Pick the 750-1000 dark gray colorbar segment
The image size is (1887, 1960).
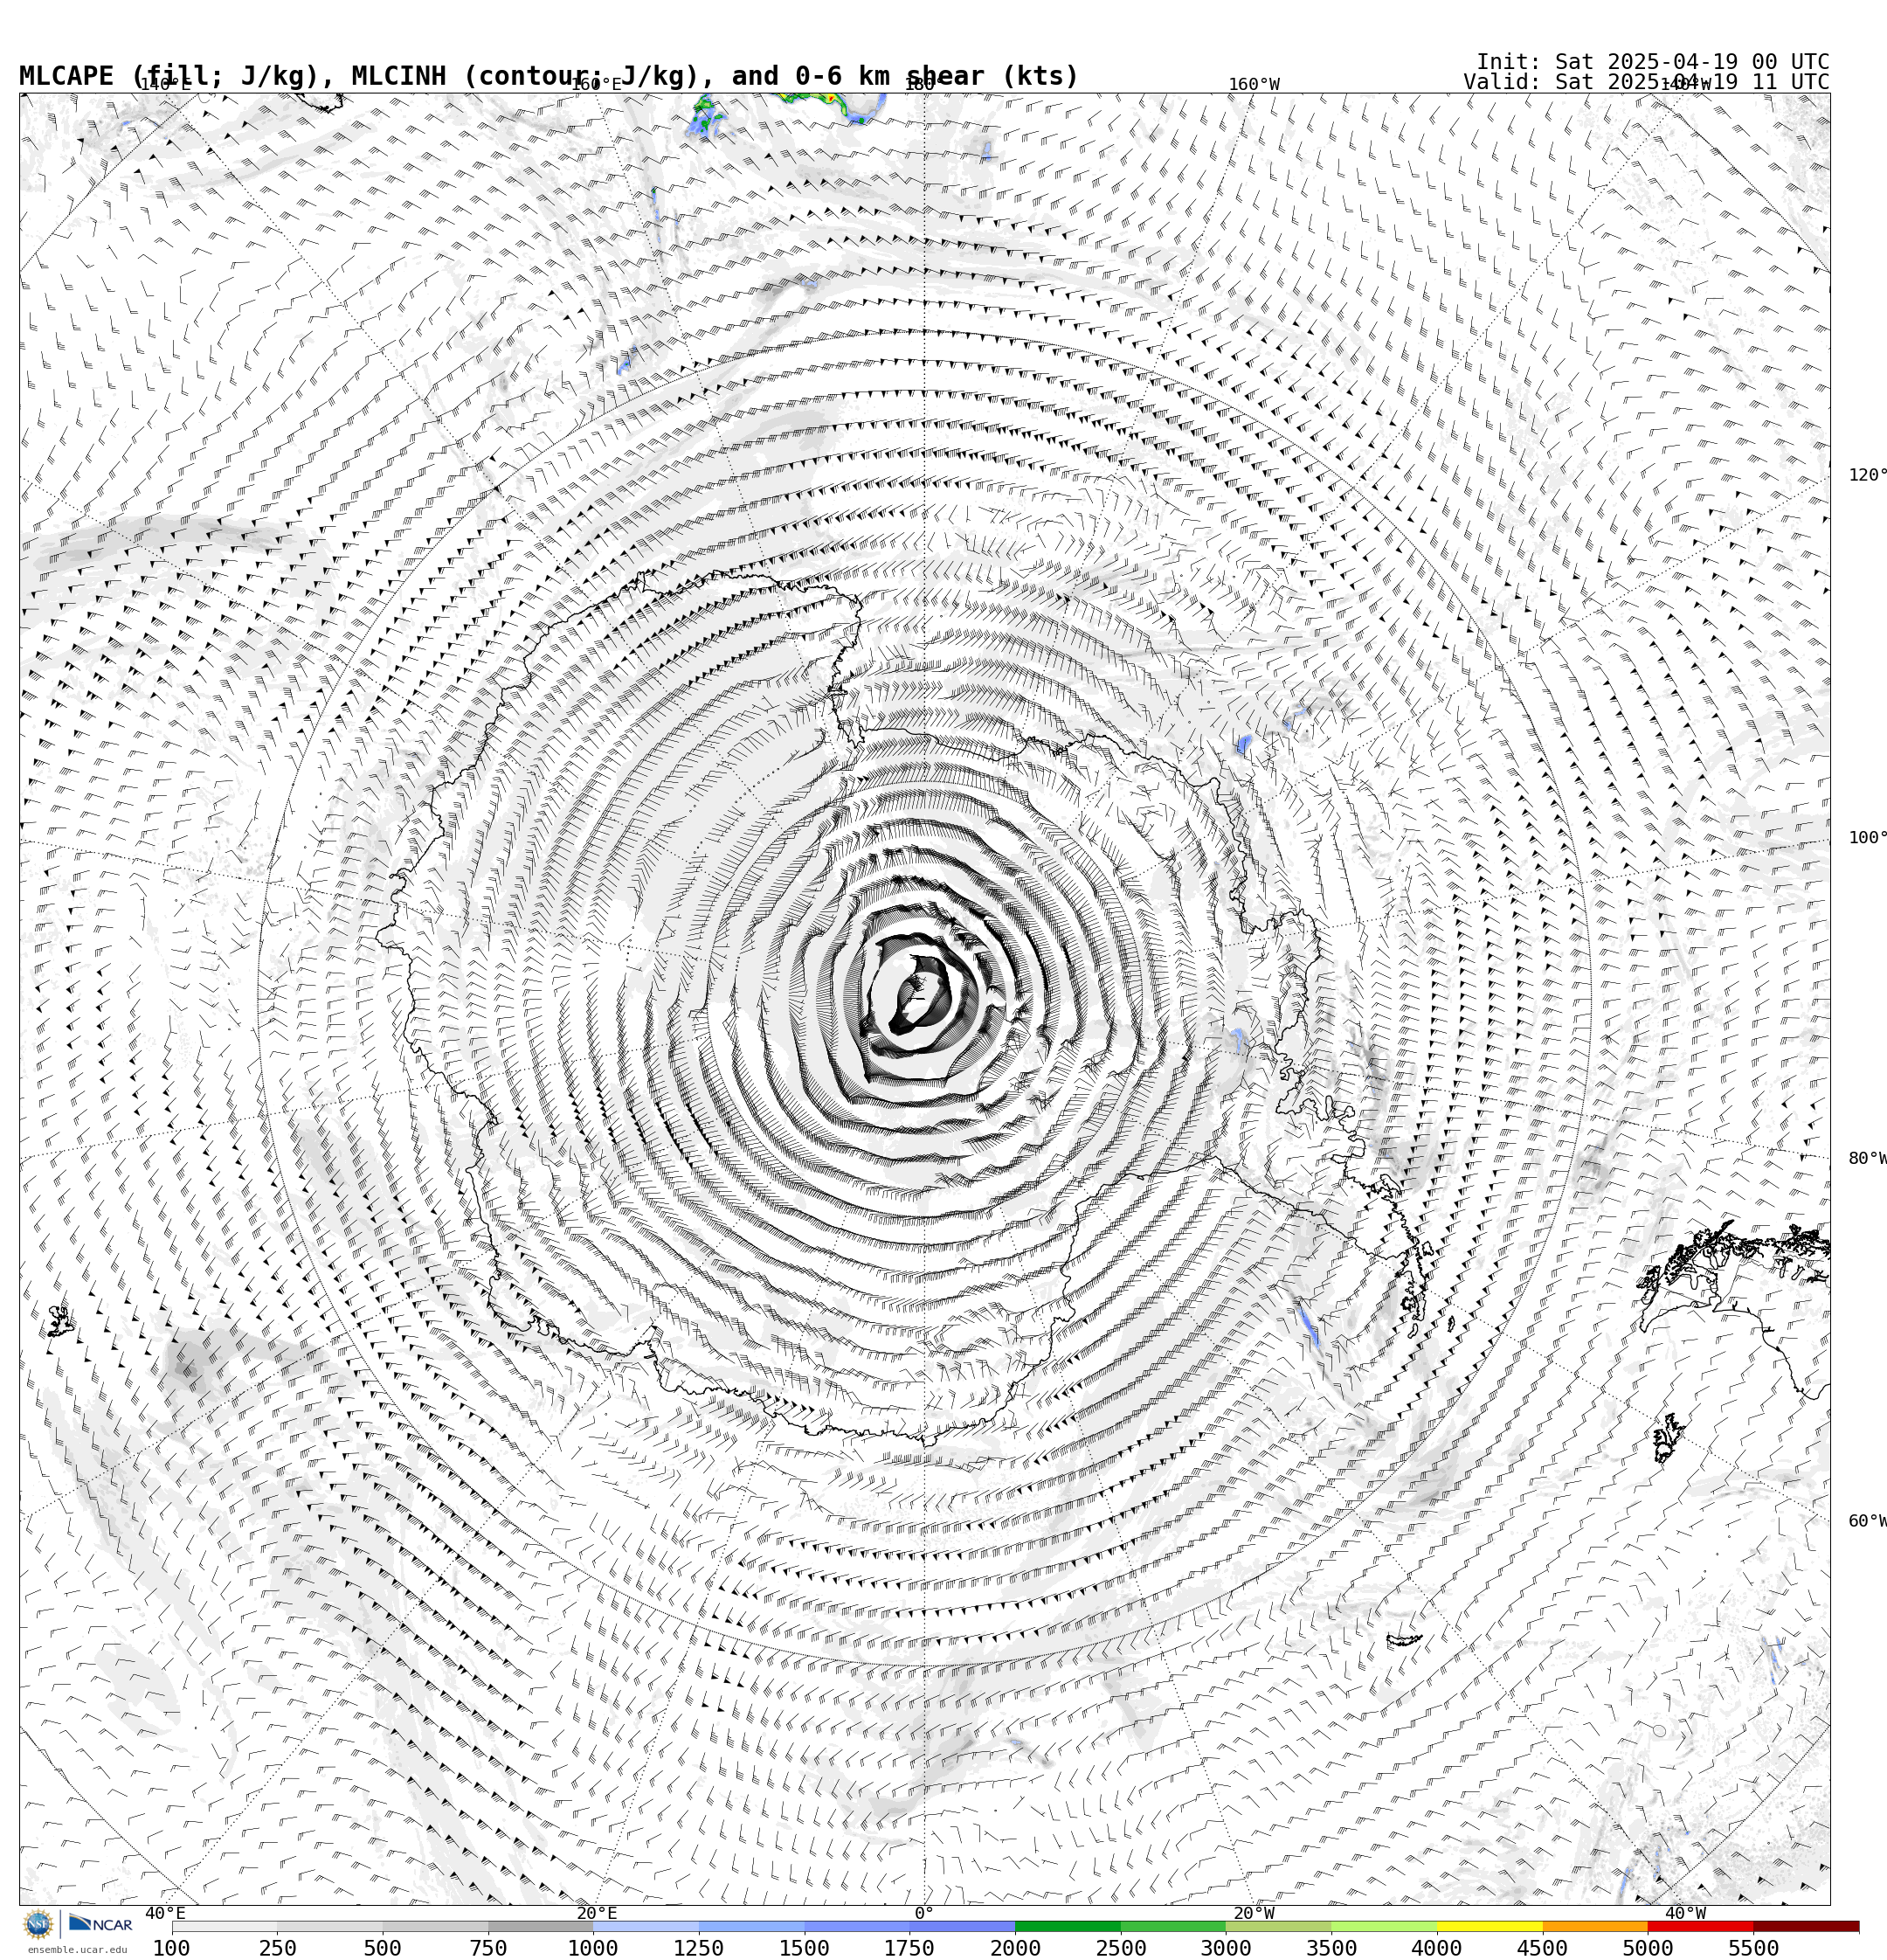(541, 1926)
